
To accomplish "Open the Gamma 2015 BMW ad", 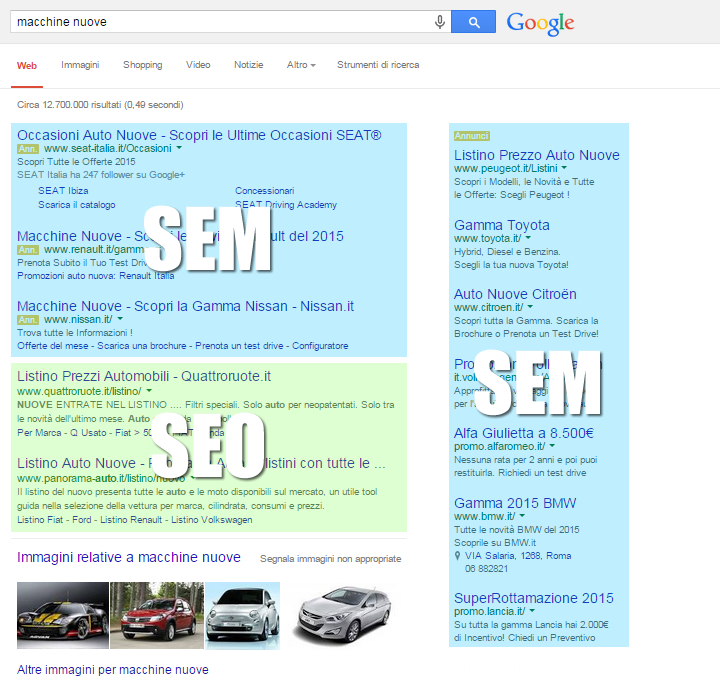I will coord(515,503).
